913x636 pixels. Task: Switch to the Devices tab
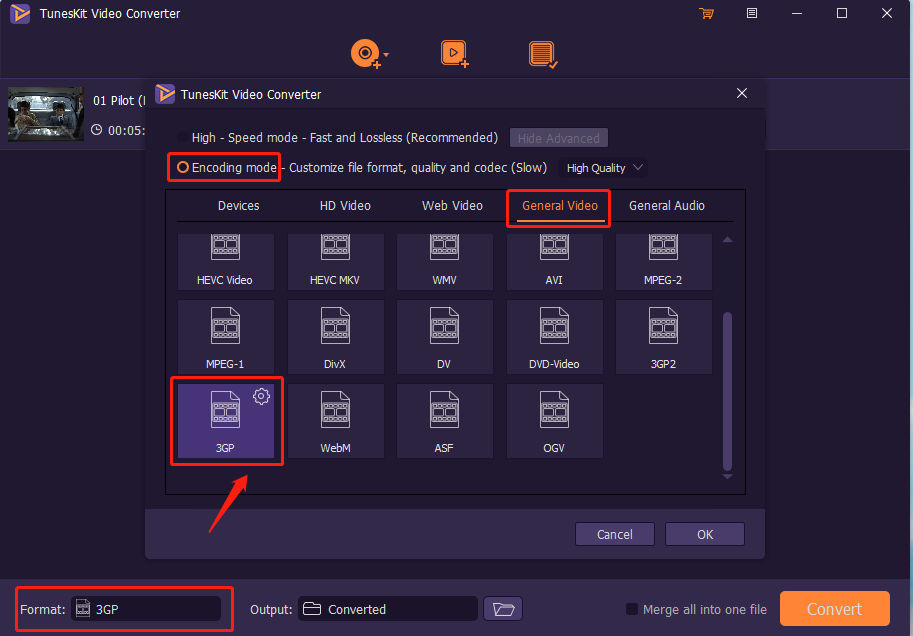238,206
